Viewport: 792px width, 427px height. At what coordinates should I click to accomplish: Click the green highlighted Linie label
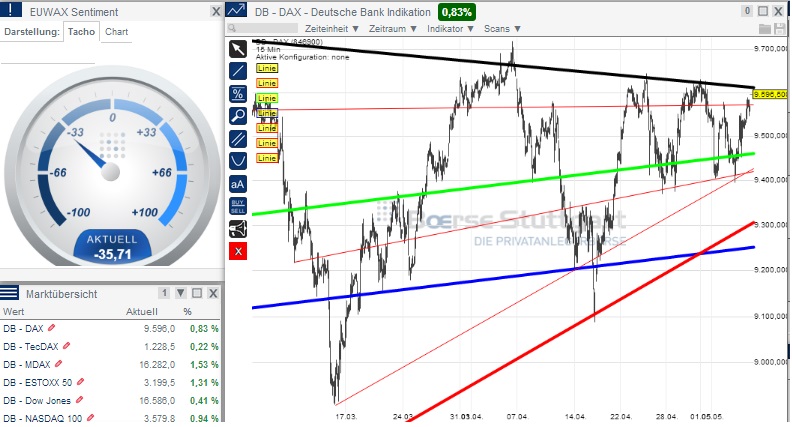tap(267, 98)
